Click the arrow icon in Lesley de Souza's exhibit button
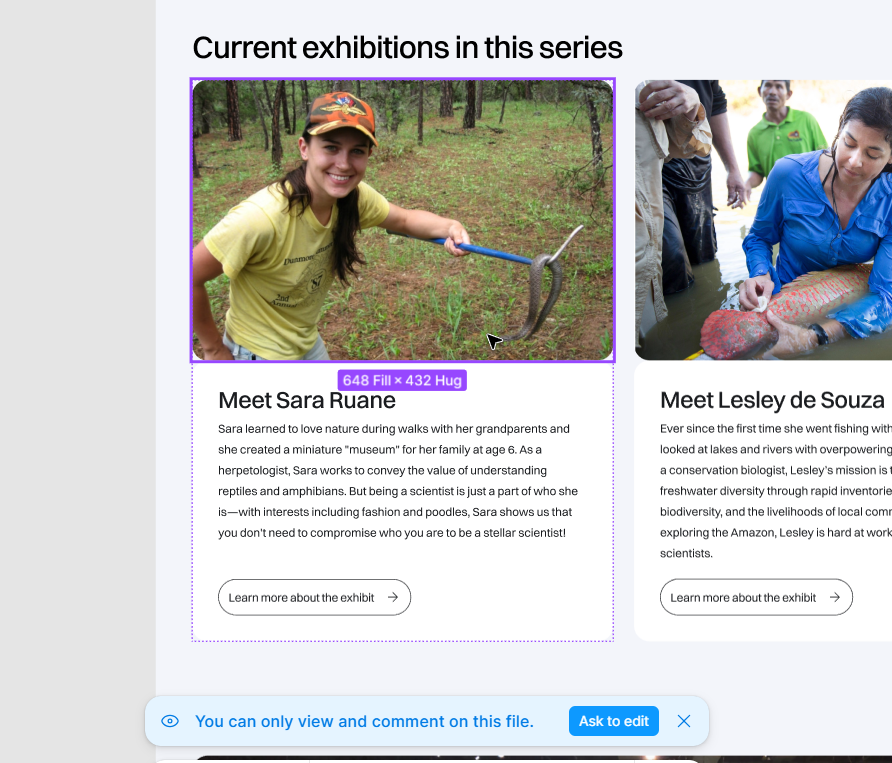This screenshot has height=763, width=892. point(835,597)
